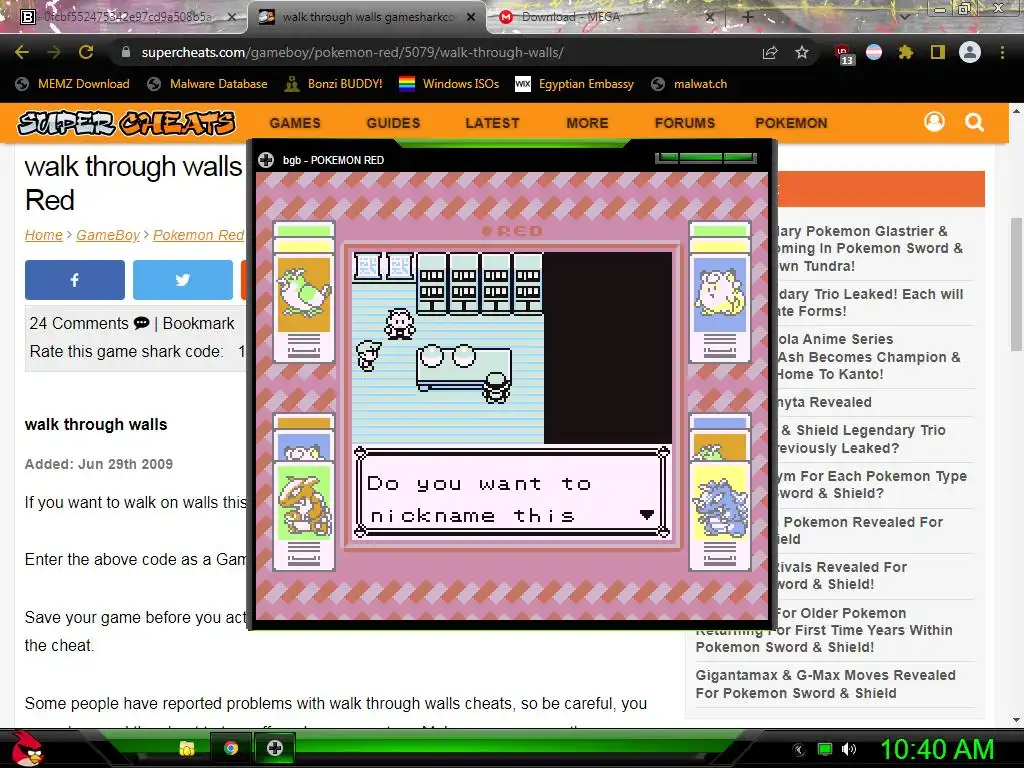Open the Windows ISOs bookmark
The image size is (1024, 768).
449,84
